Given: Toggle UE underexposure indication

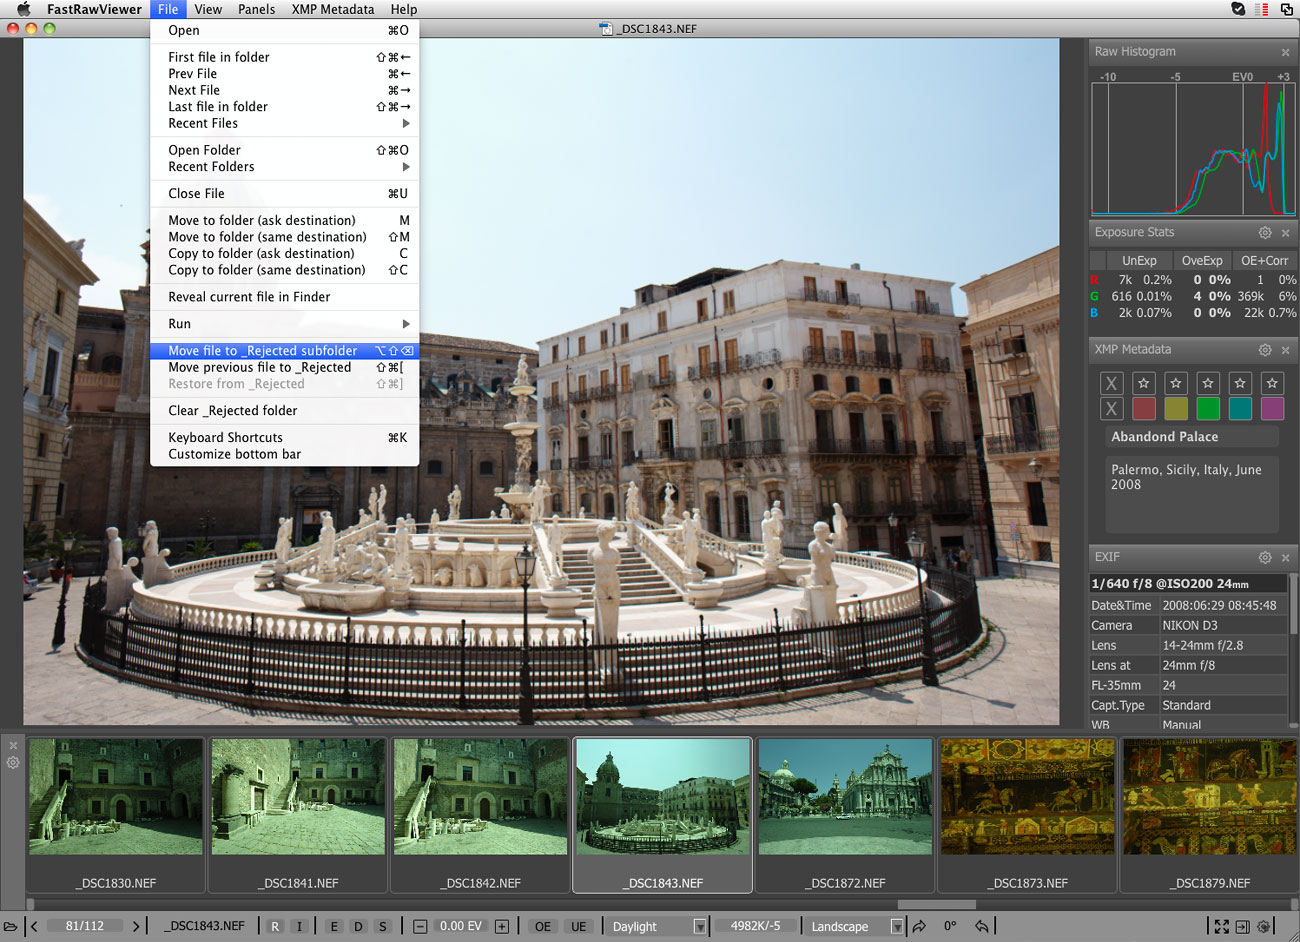Looking at the screenshot, I should click(x=578, y=926).
